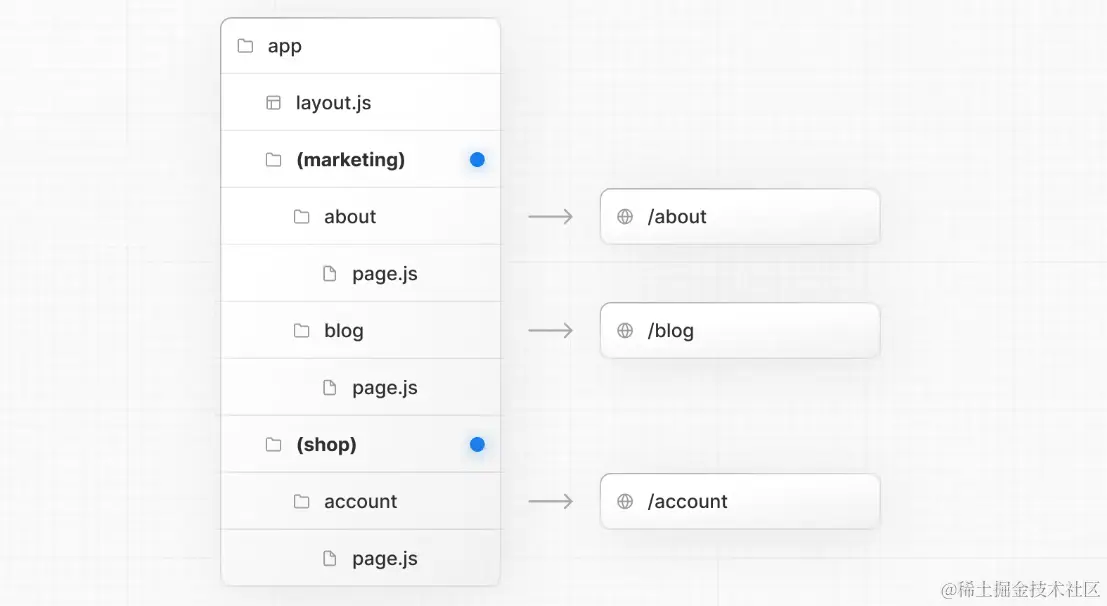Screen dimensions: 1107x606
Task: Click the account folder icon
Action: pyautogui.click(x=301, y=501)
